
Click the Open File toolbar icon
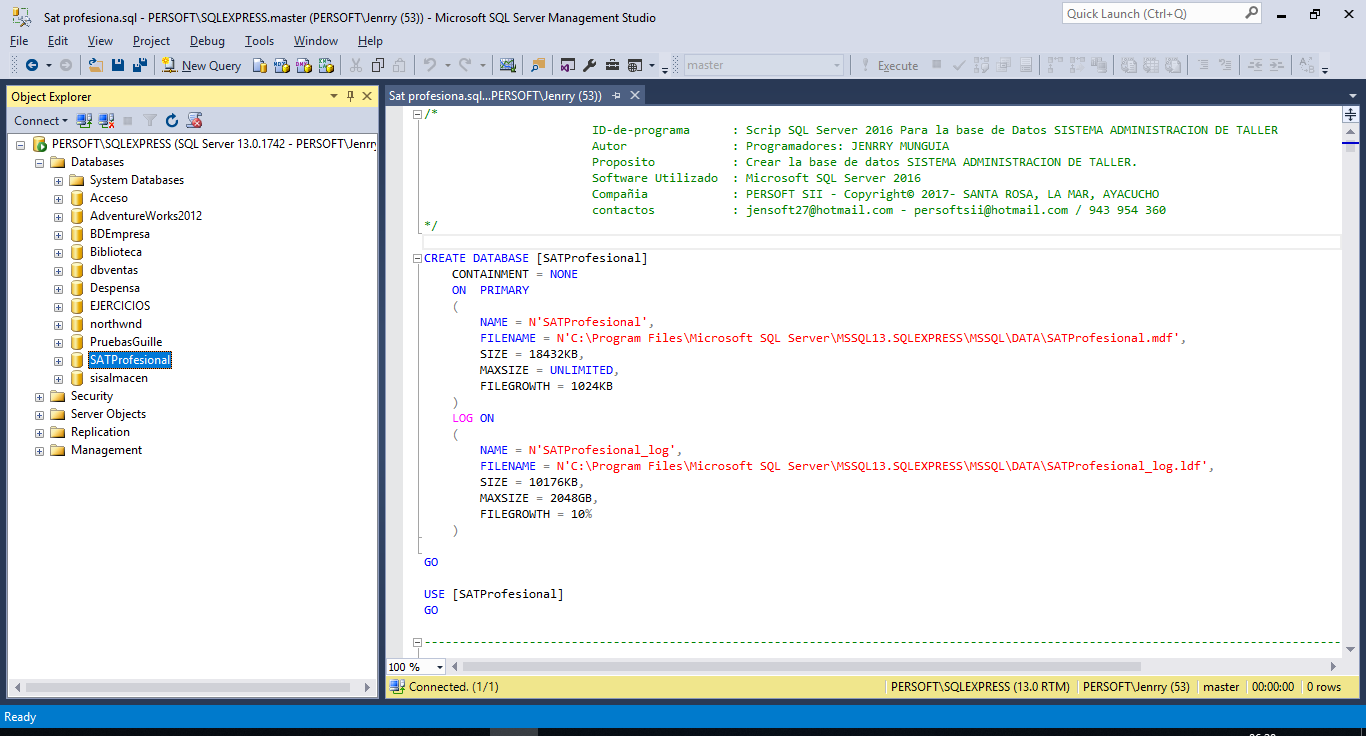pos(96,65)
